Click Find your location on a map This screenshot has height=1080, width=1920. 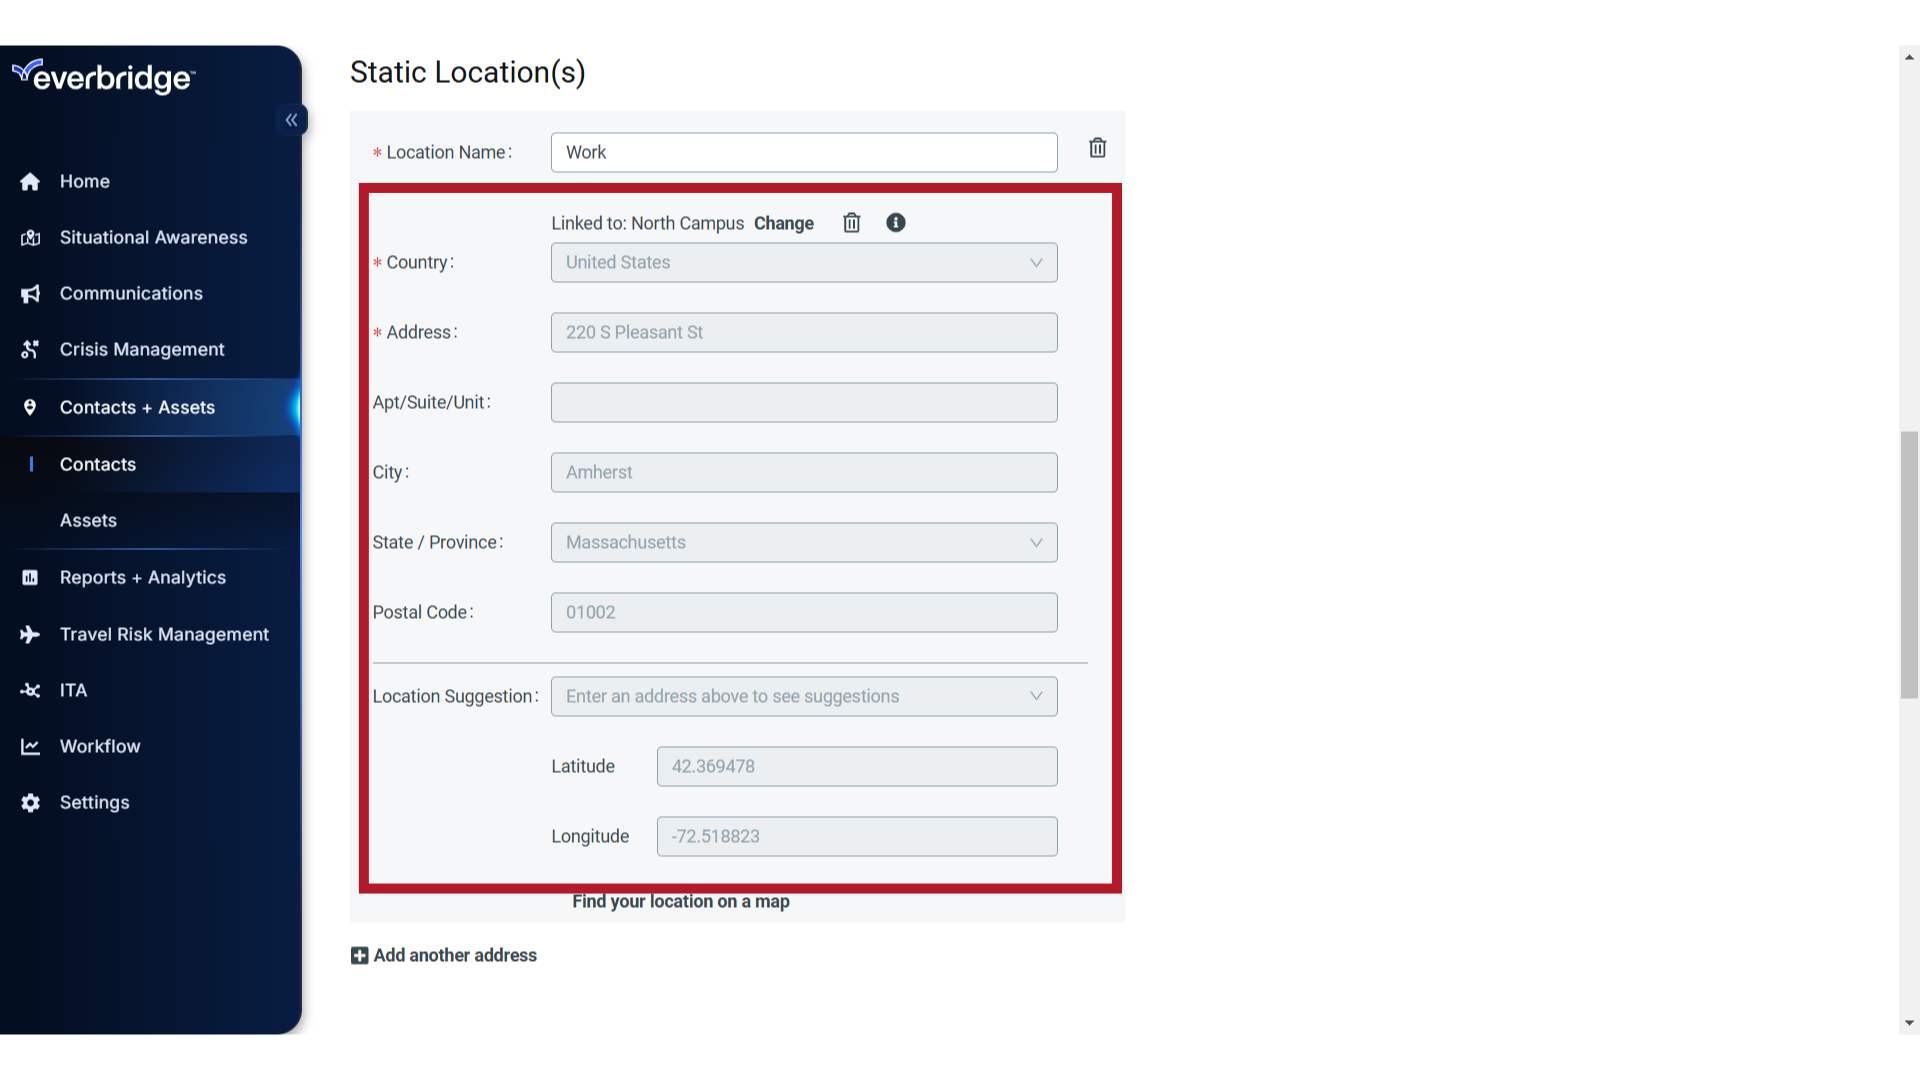coord(680,901)
